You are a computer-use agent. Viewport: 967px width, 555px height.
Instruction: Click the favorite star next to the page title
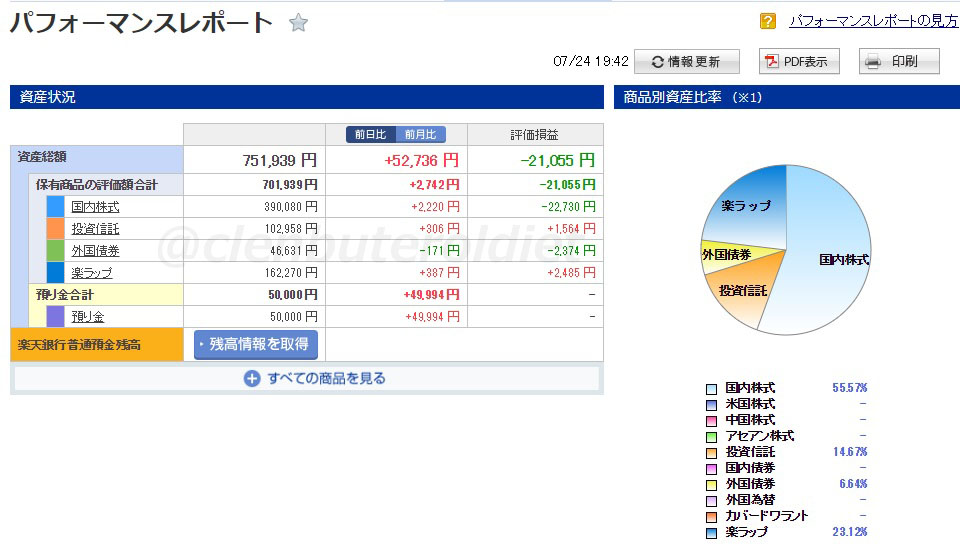tap(298, 23)
